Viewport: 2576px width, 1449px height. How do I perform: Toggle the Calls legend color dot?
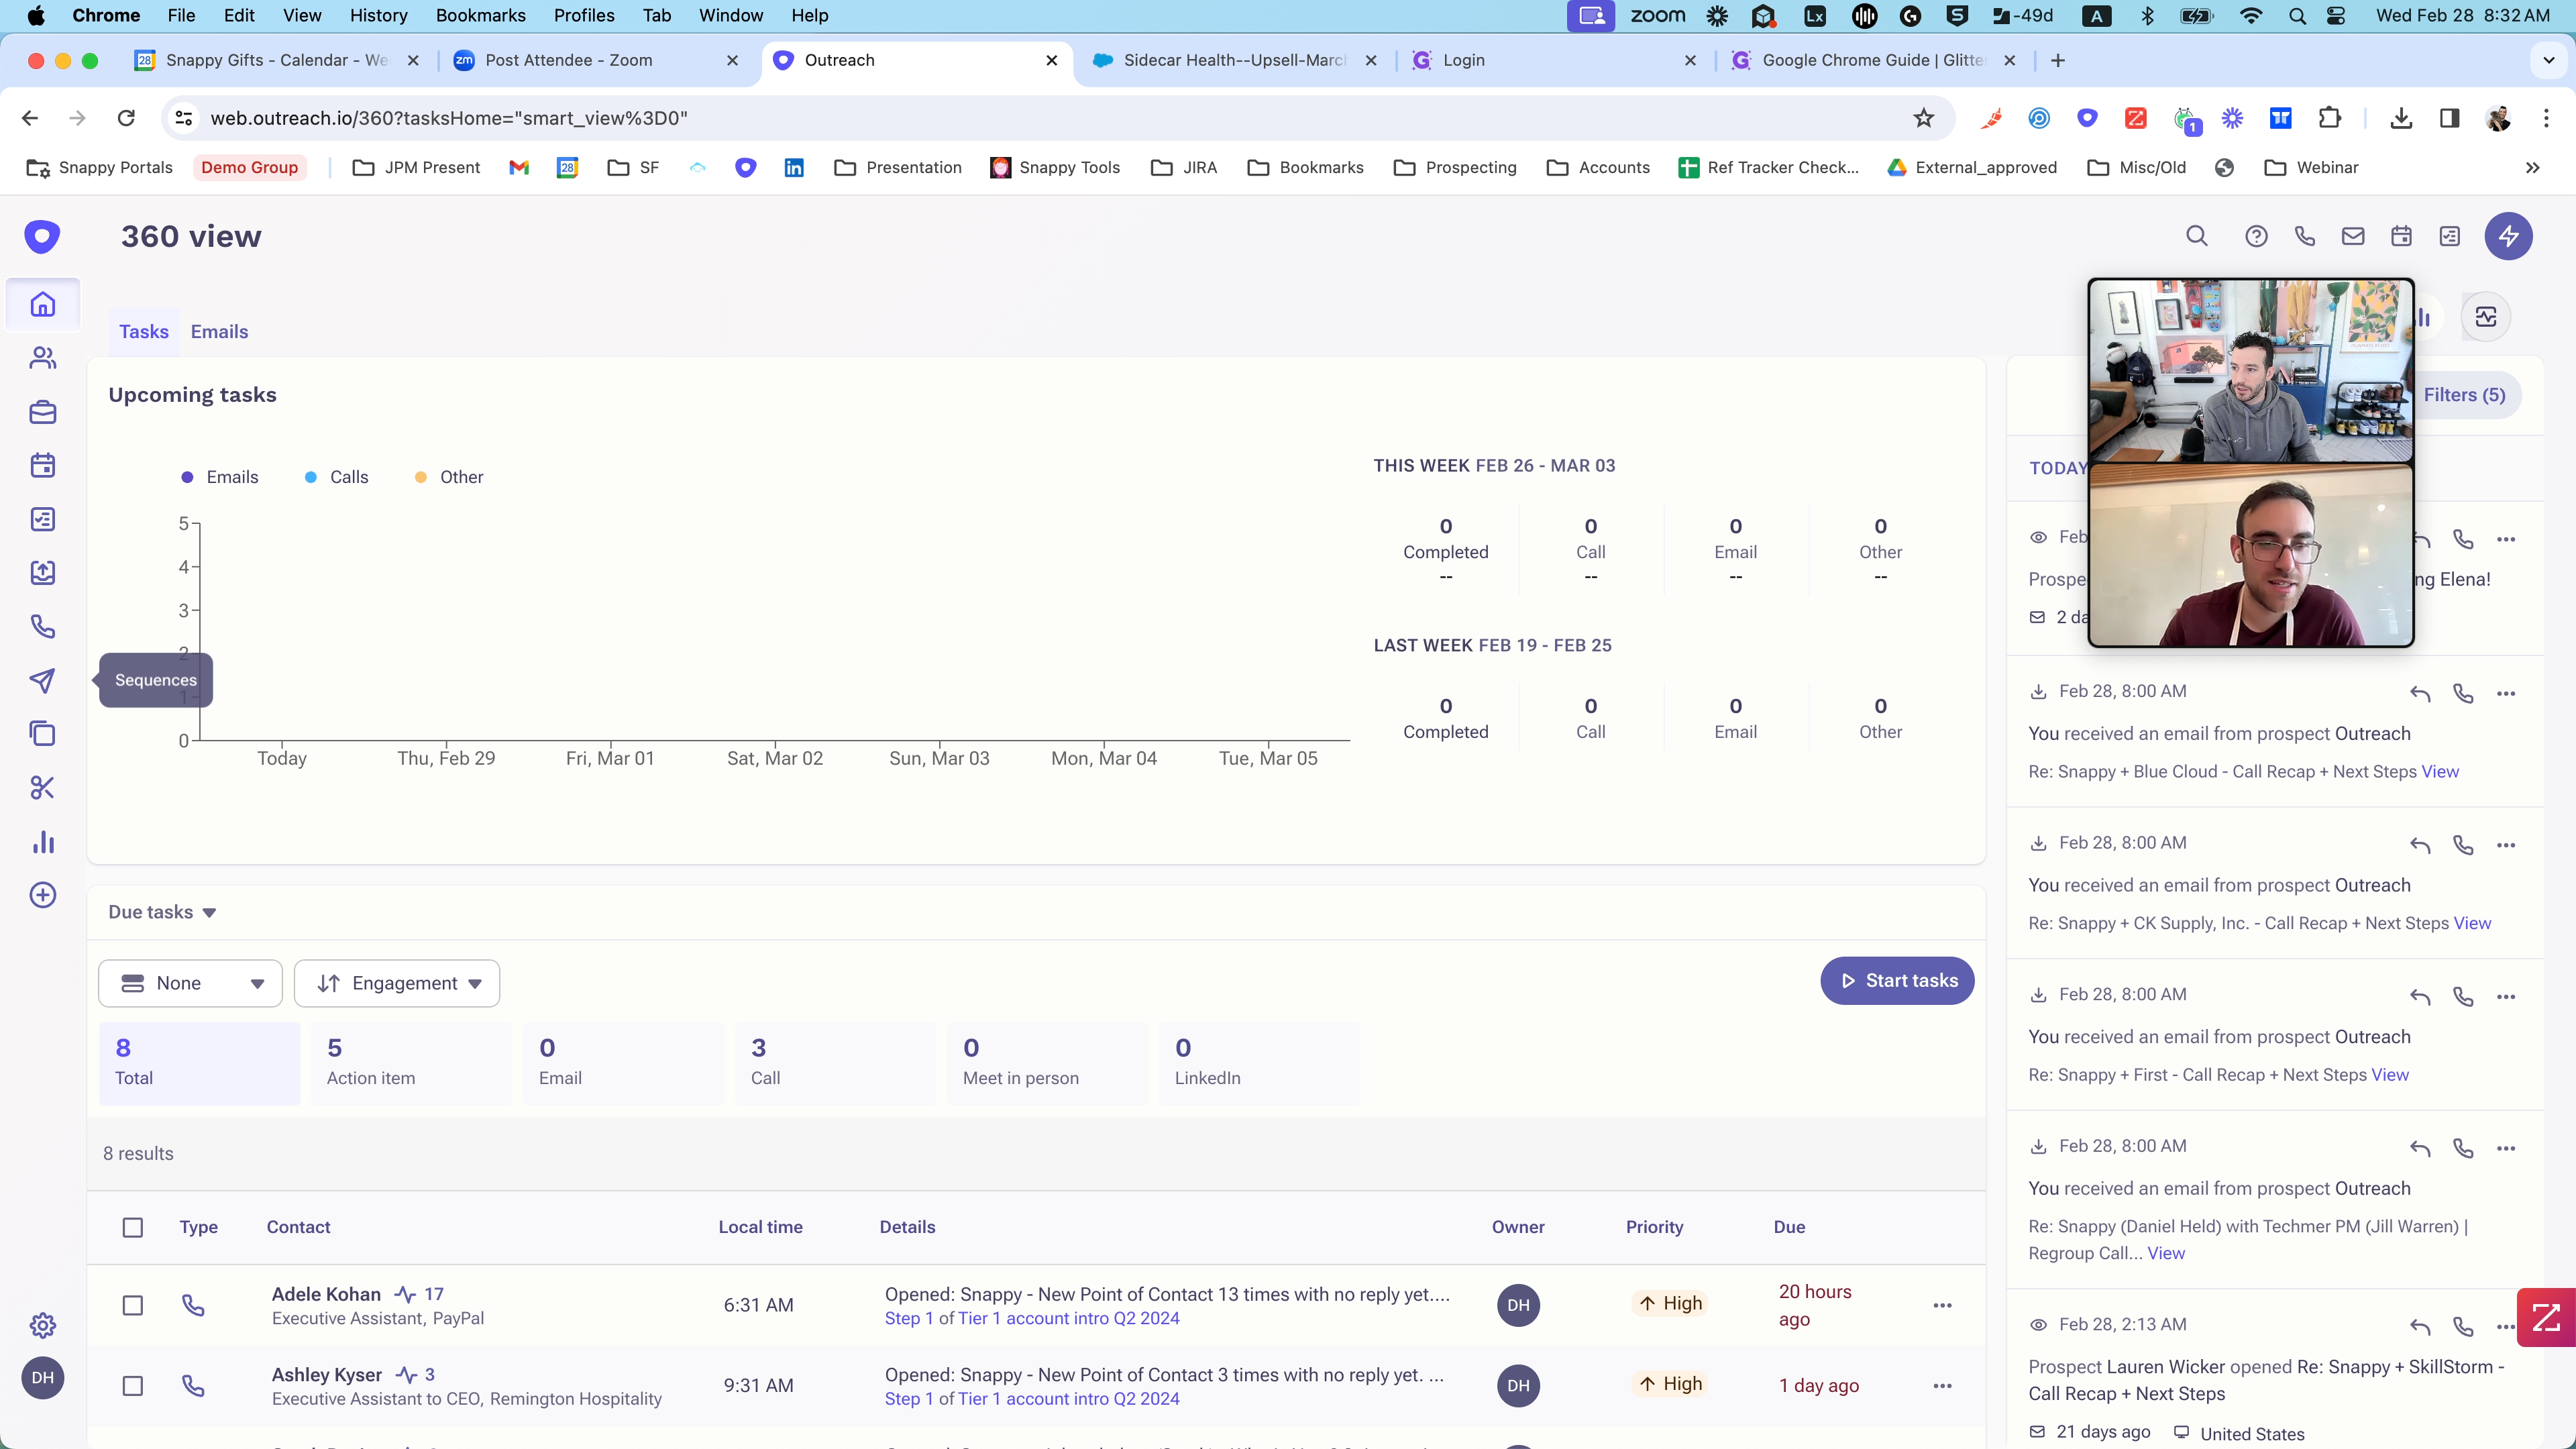coord(310,477)
